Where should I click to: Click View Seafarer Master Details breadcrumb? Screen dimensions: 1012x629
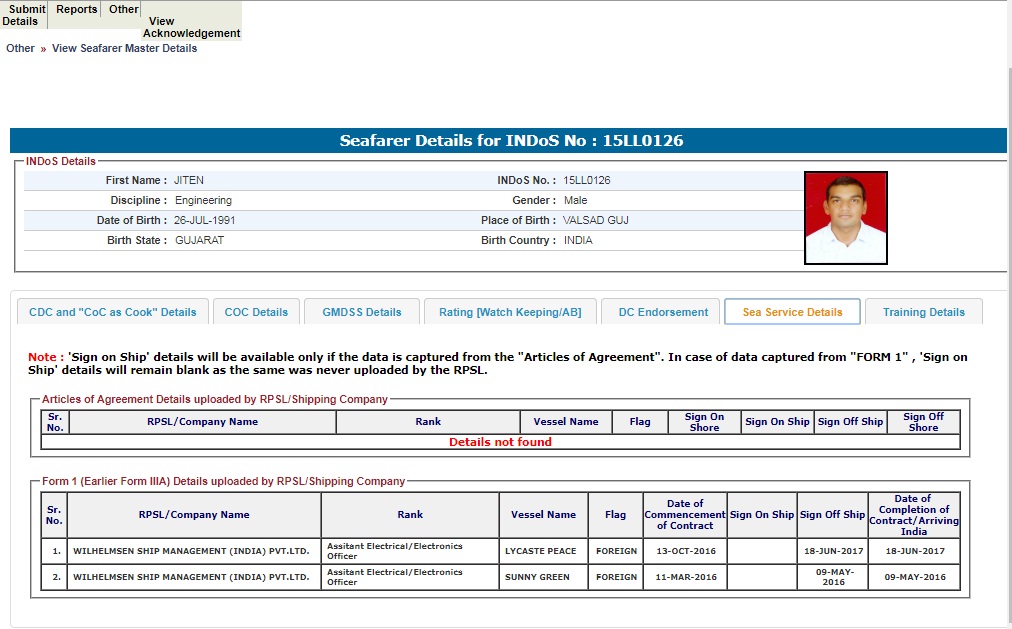click(x=124, y=48)
